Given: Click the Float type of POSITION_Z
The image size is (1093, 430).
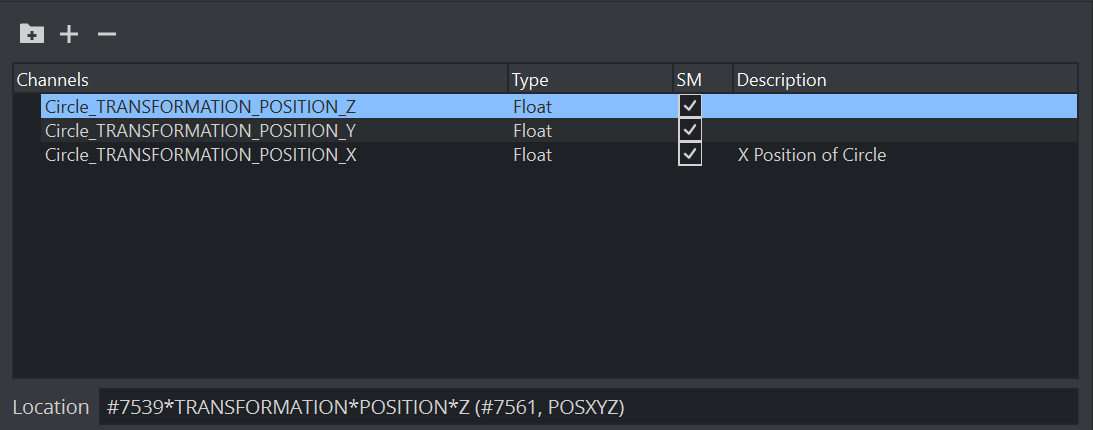Looking at the screenshot, I should click(533, 106).
